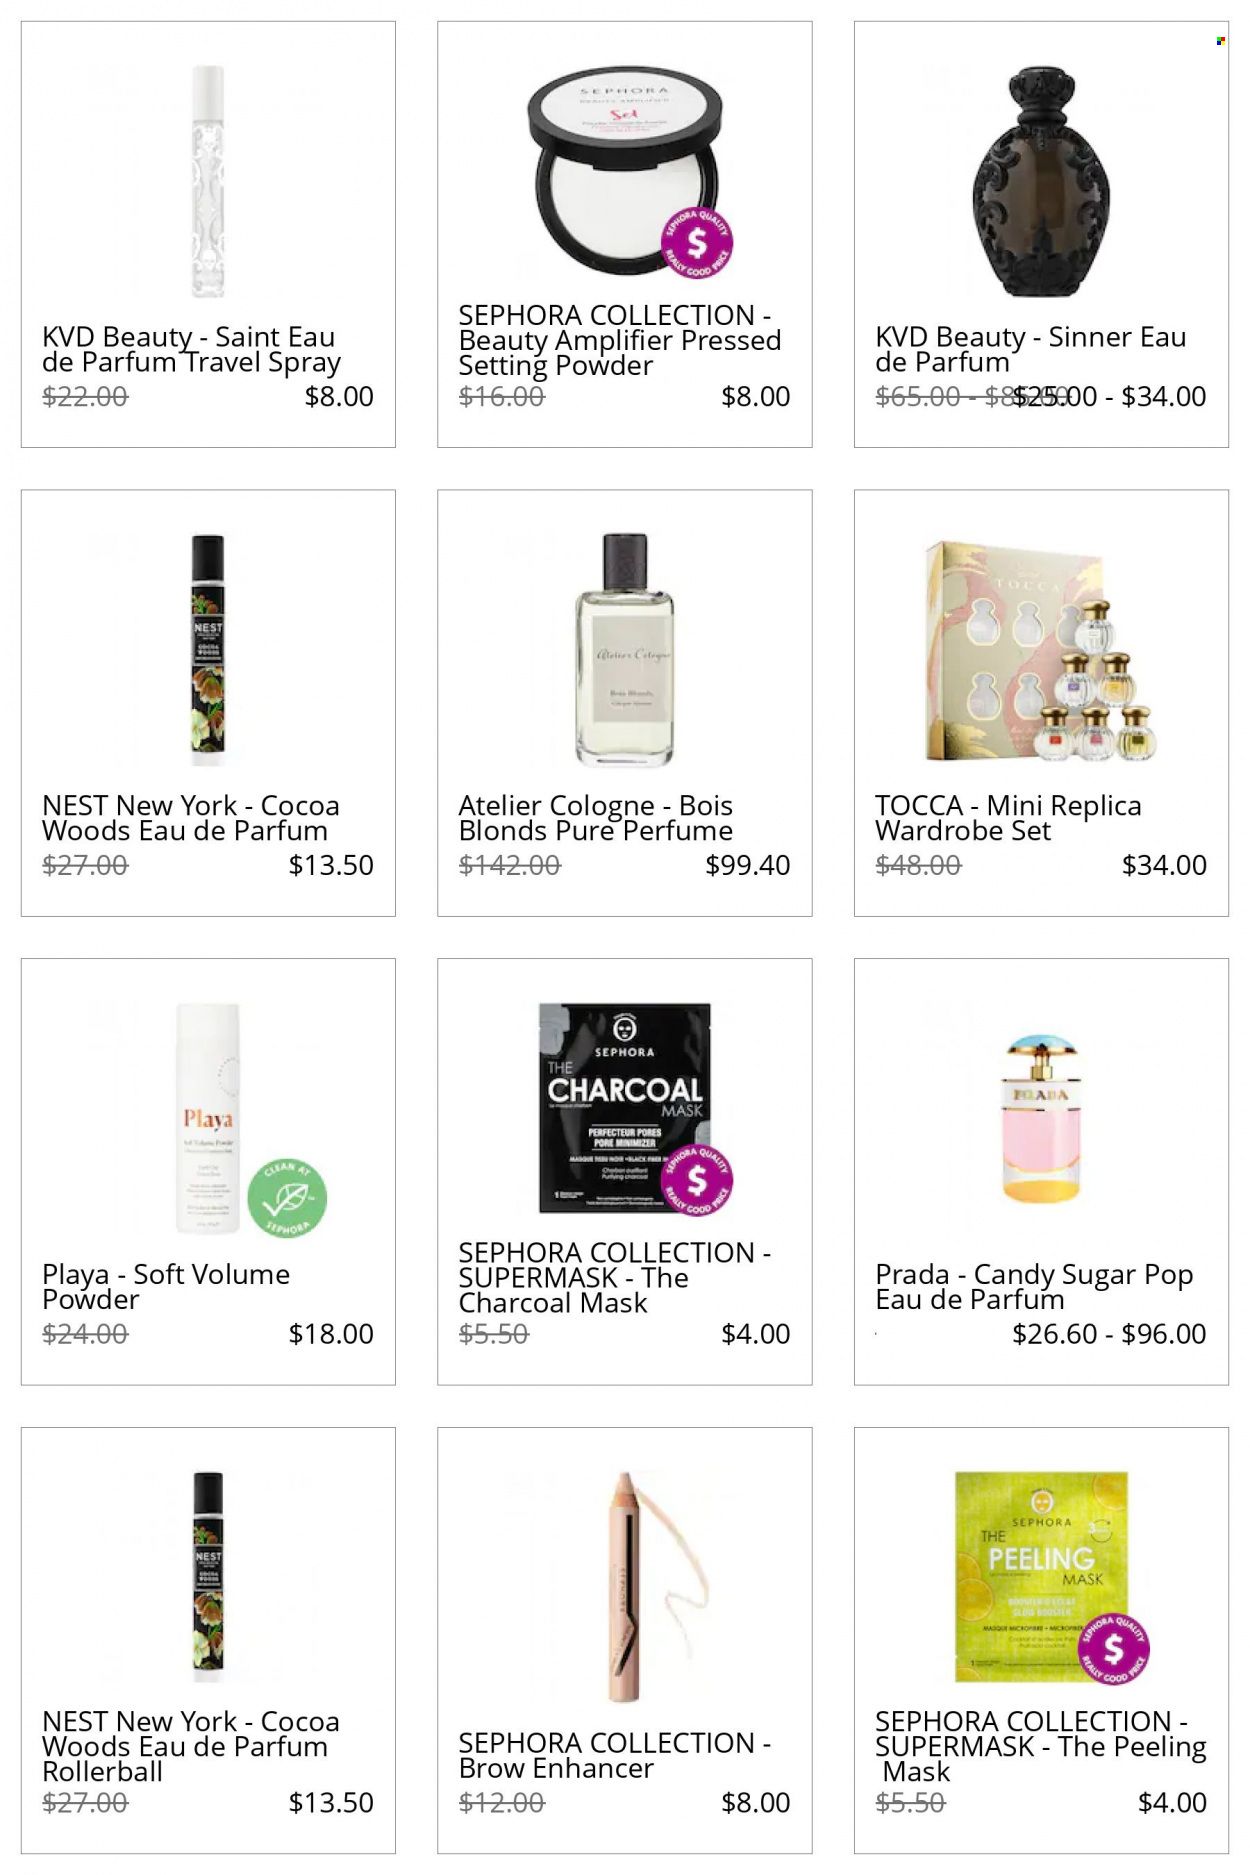Open KVD Beauty Sinner perfume bottle image

[x=1041, y=181]
